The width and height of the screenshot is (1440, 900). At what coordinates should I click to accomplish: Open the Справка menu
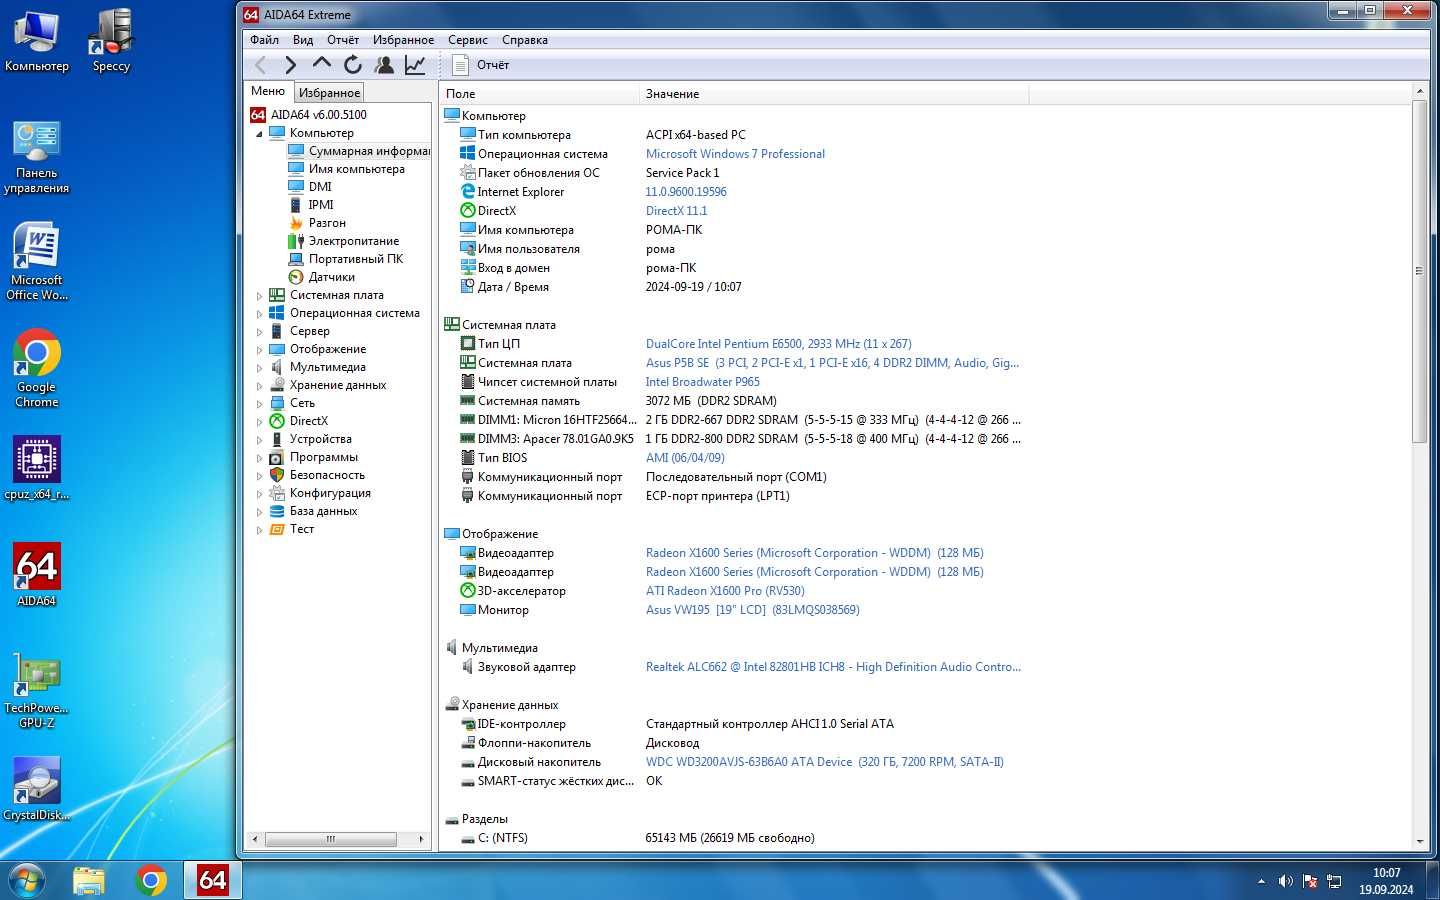click(x=525, y=40)
